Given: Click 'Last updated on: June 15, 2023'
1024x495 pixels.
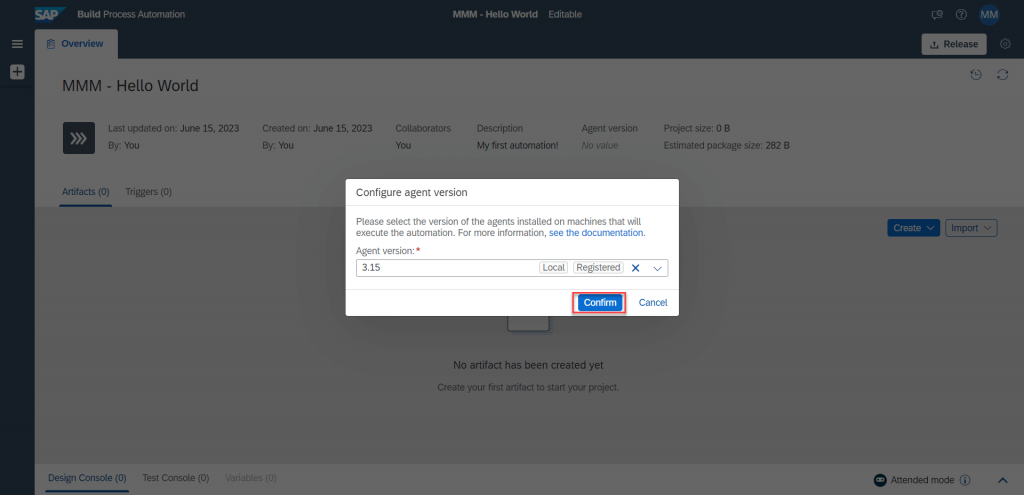Looking at the screenshot, I should pos(173,128).
